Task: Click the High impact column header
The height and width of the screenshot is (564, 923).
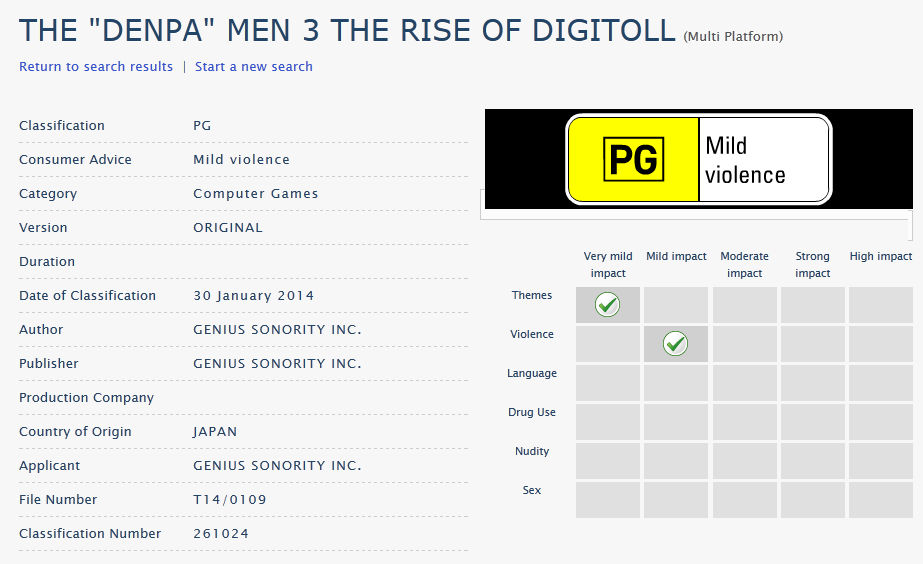Action: click(880, 257)
